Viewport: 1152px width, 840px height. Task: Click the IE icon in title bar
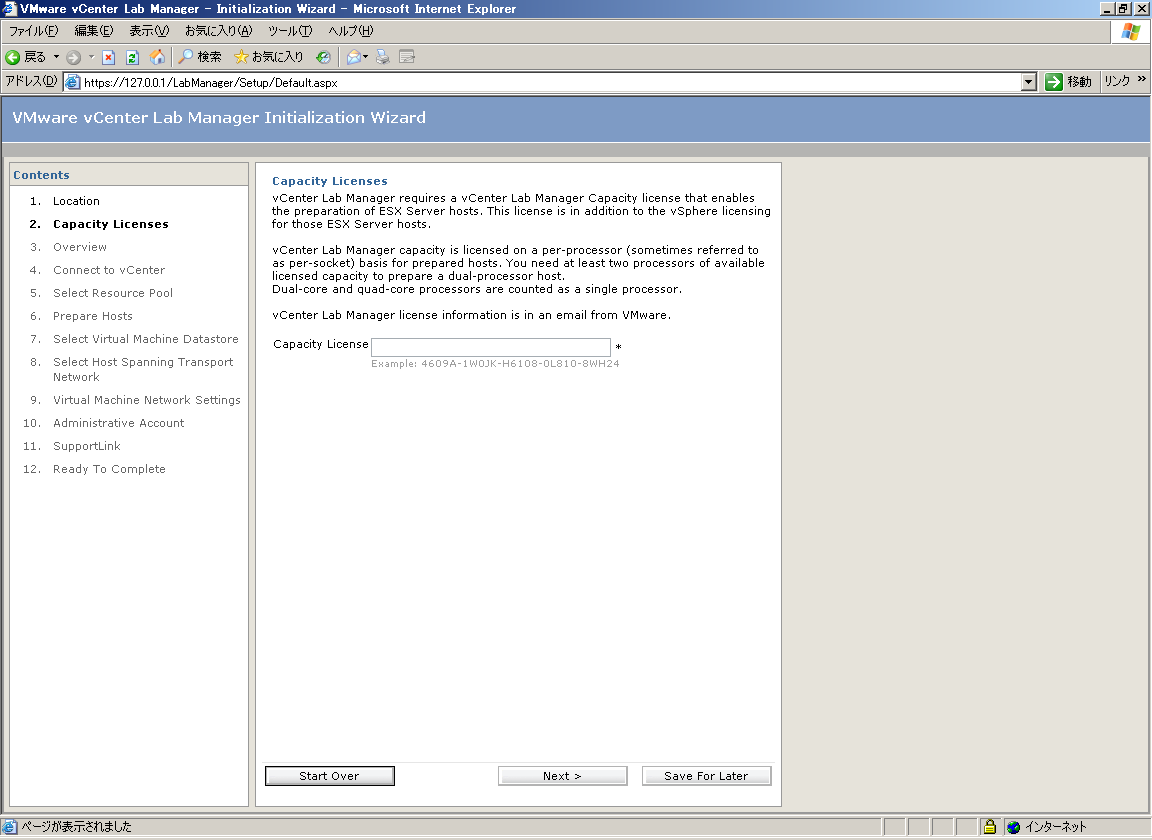click(9, 9)
